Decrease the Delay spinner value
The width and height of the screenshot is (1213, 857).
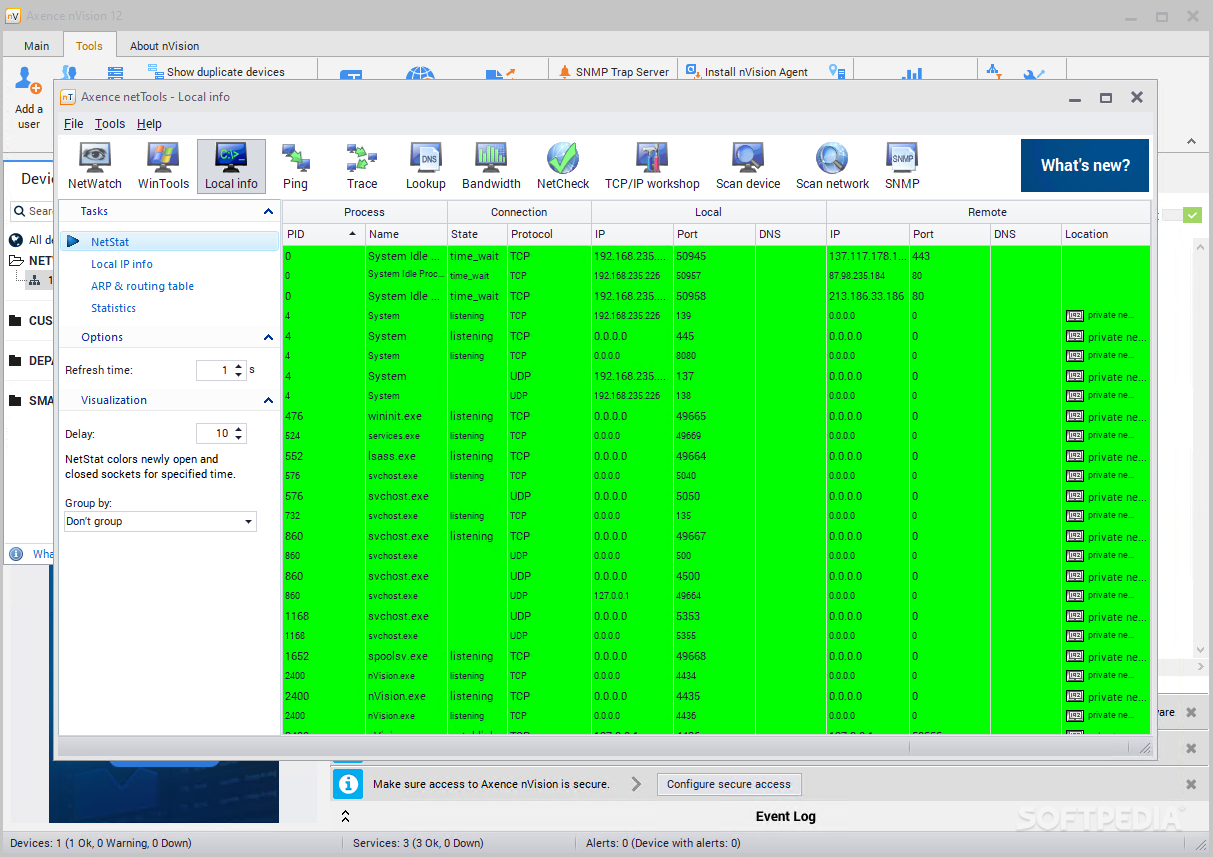tap(239, 438)
